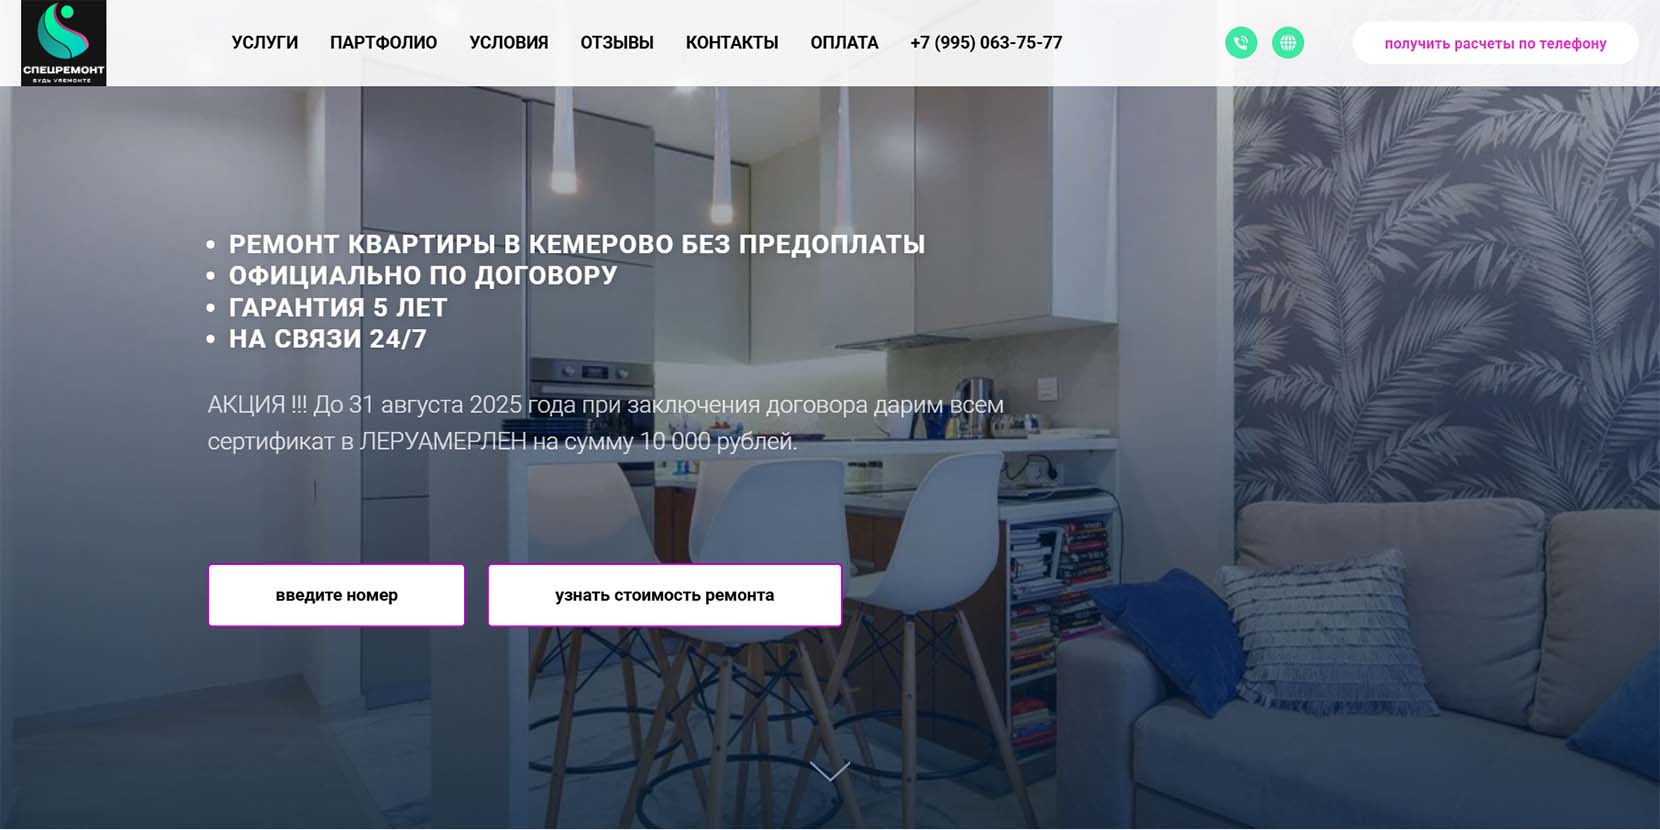
Task: Open the УСЛУГИ menu item
Action: 265,43
